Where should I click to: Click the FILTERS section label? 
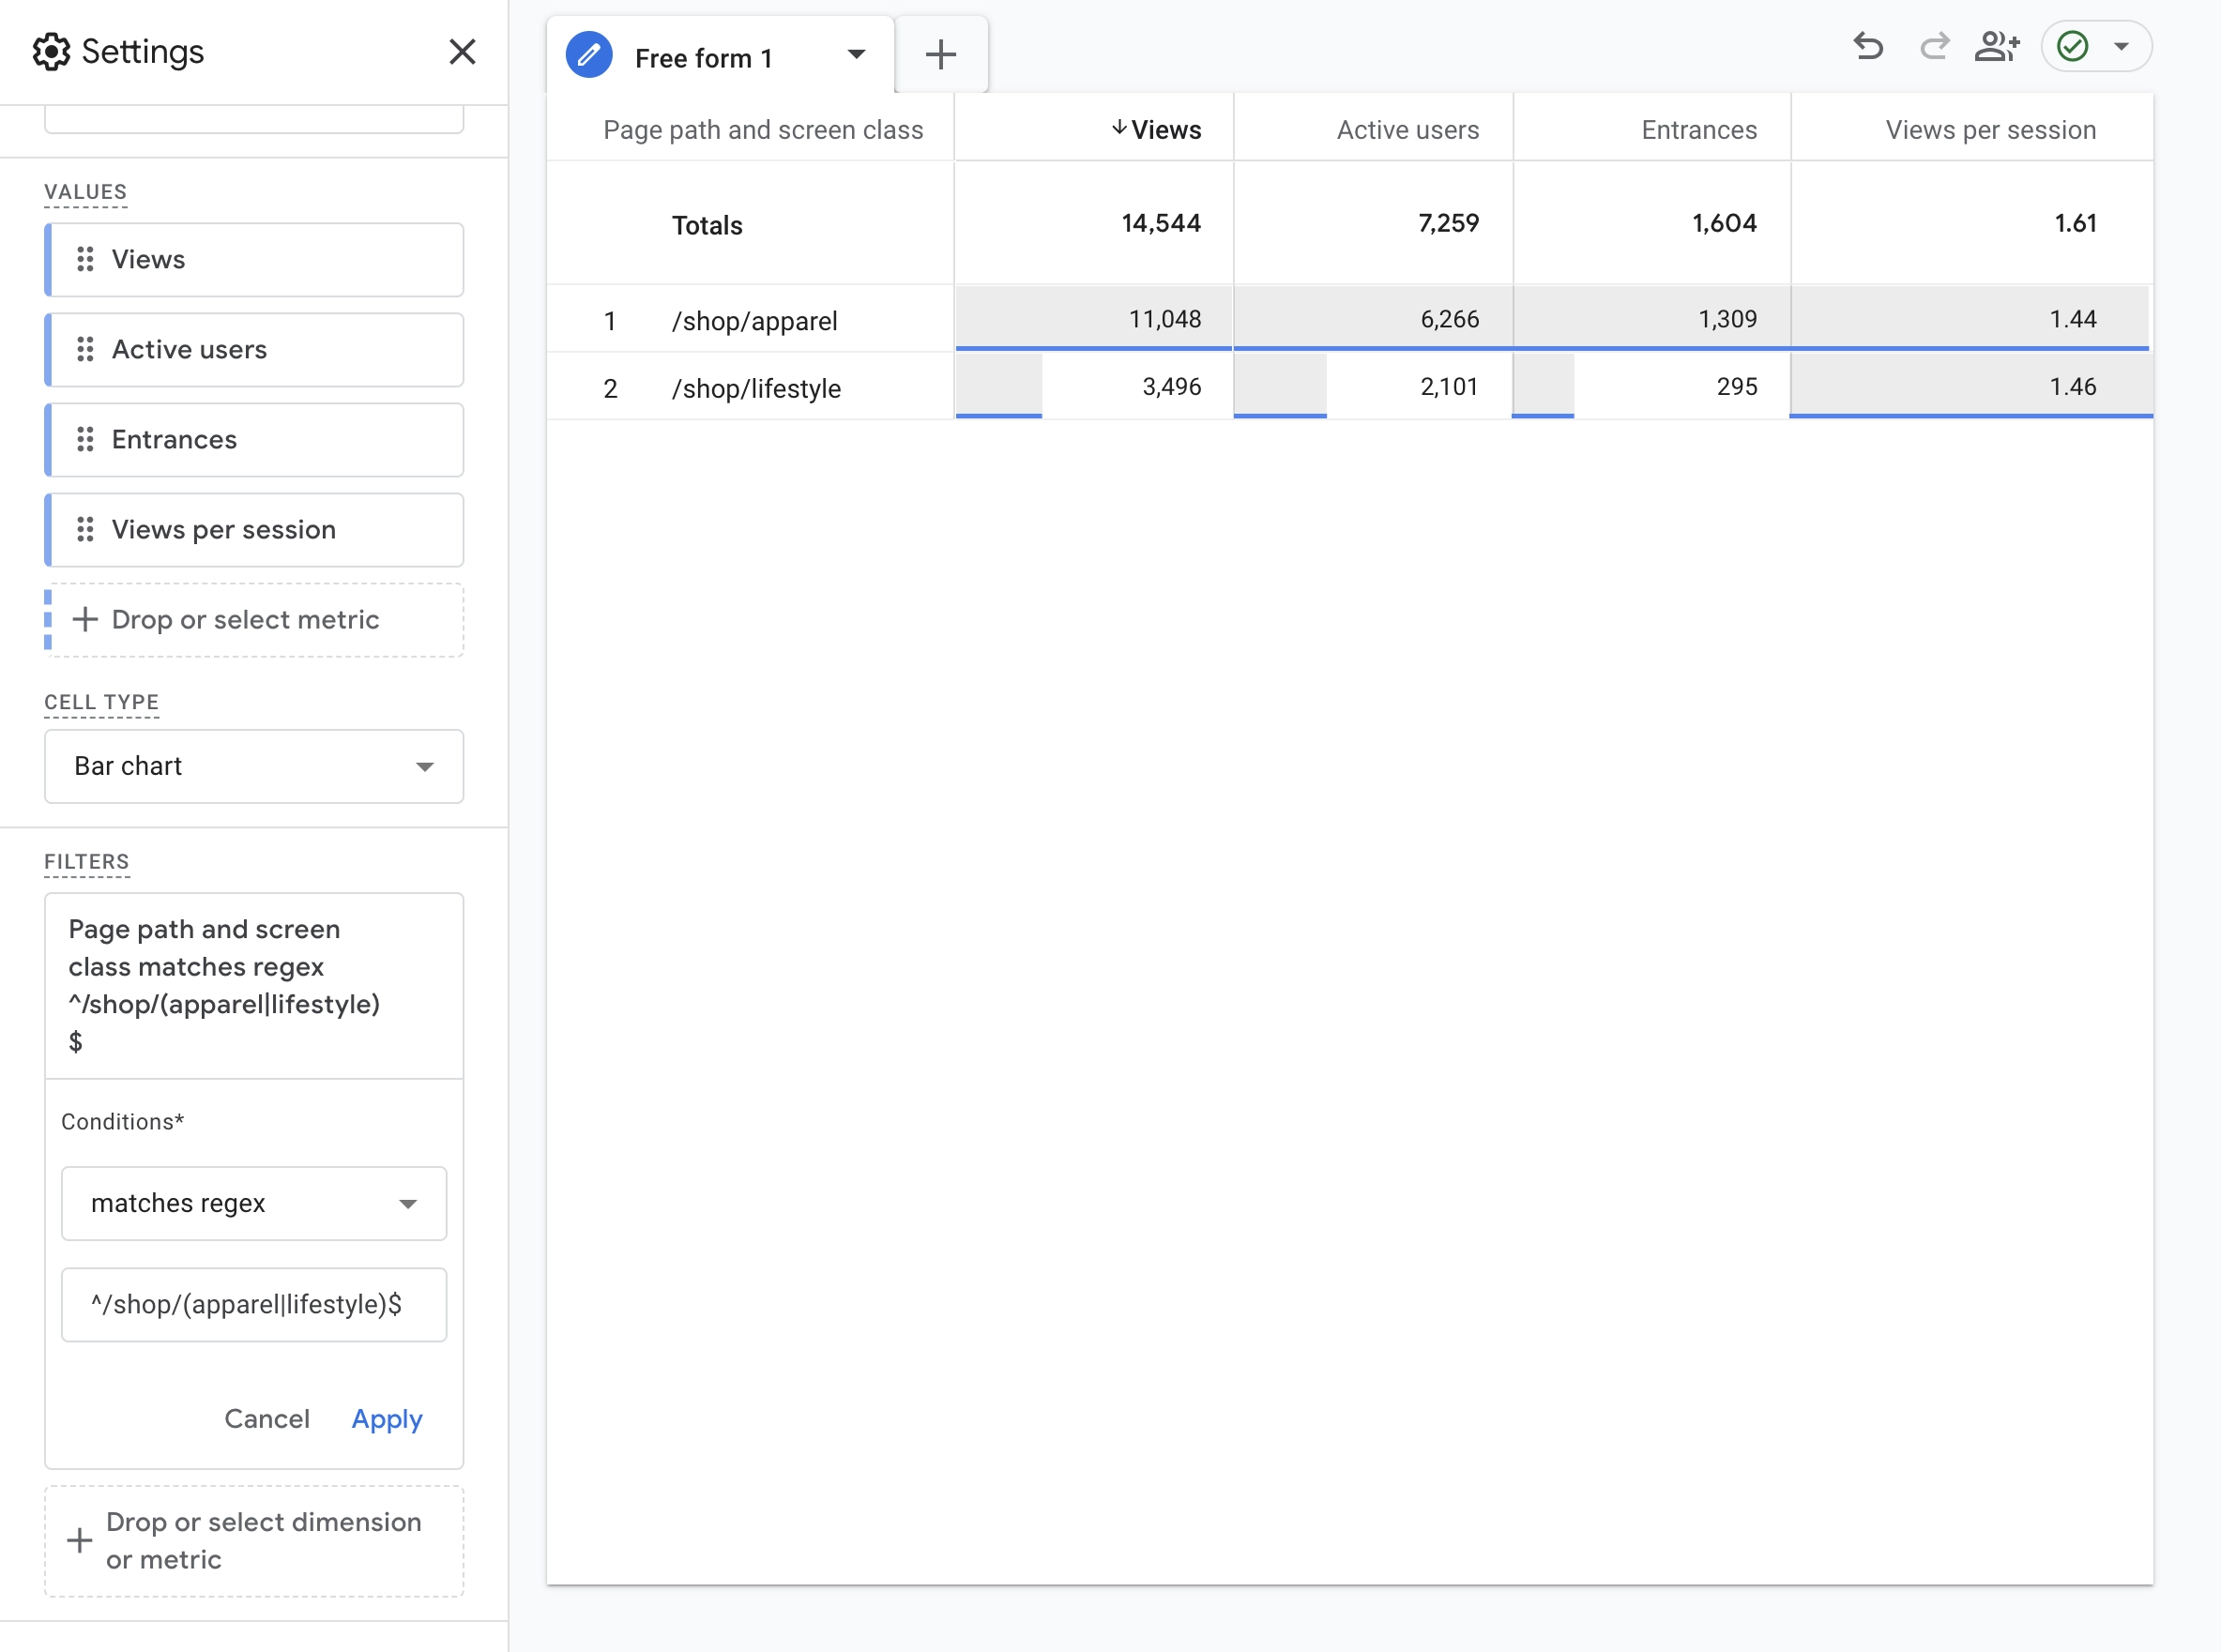coord(86,862)
